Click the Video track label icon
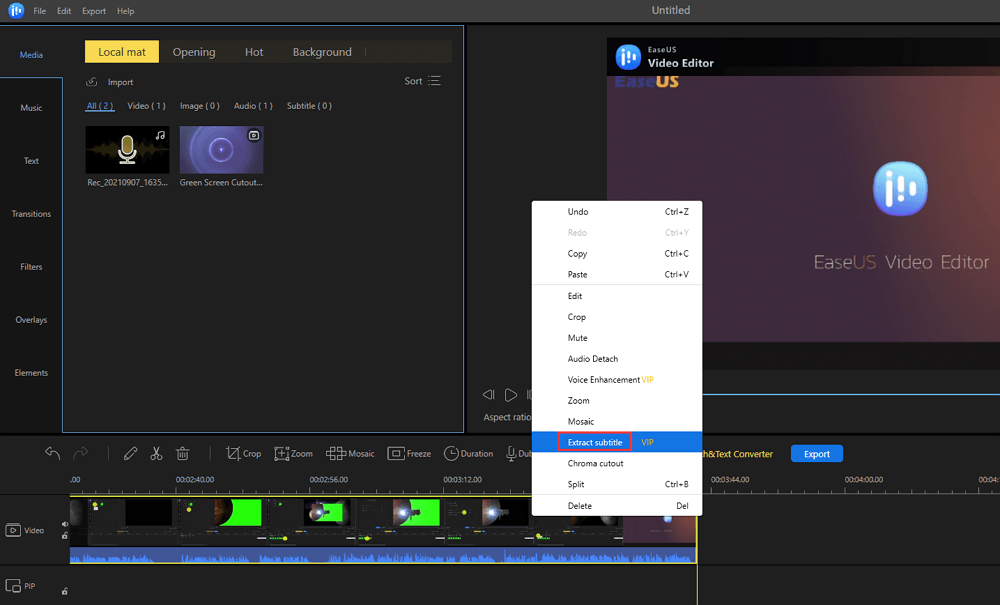The width and height of the screenshot is (1000, 605). point(13,530)
